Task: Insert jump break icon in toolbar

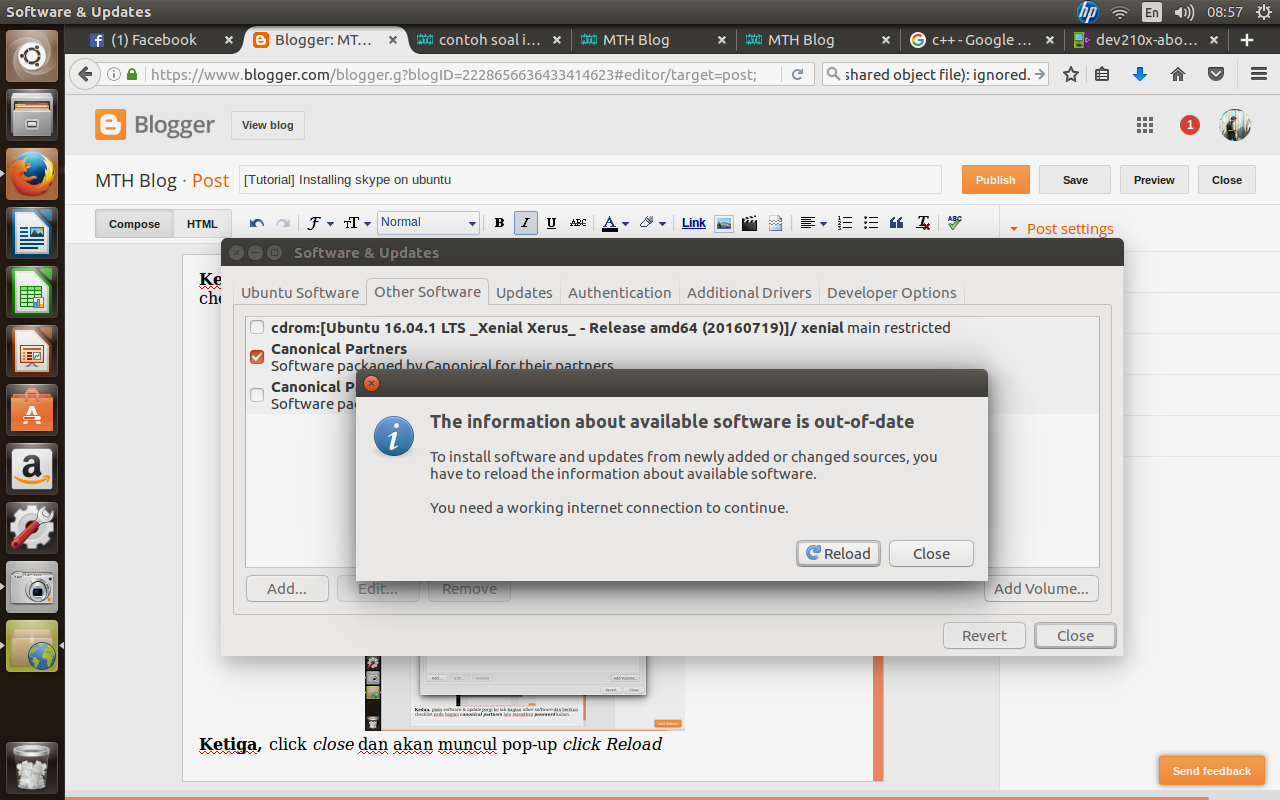Action: (x=775, y=223)
